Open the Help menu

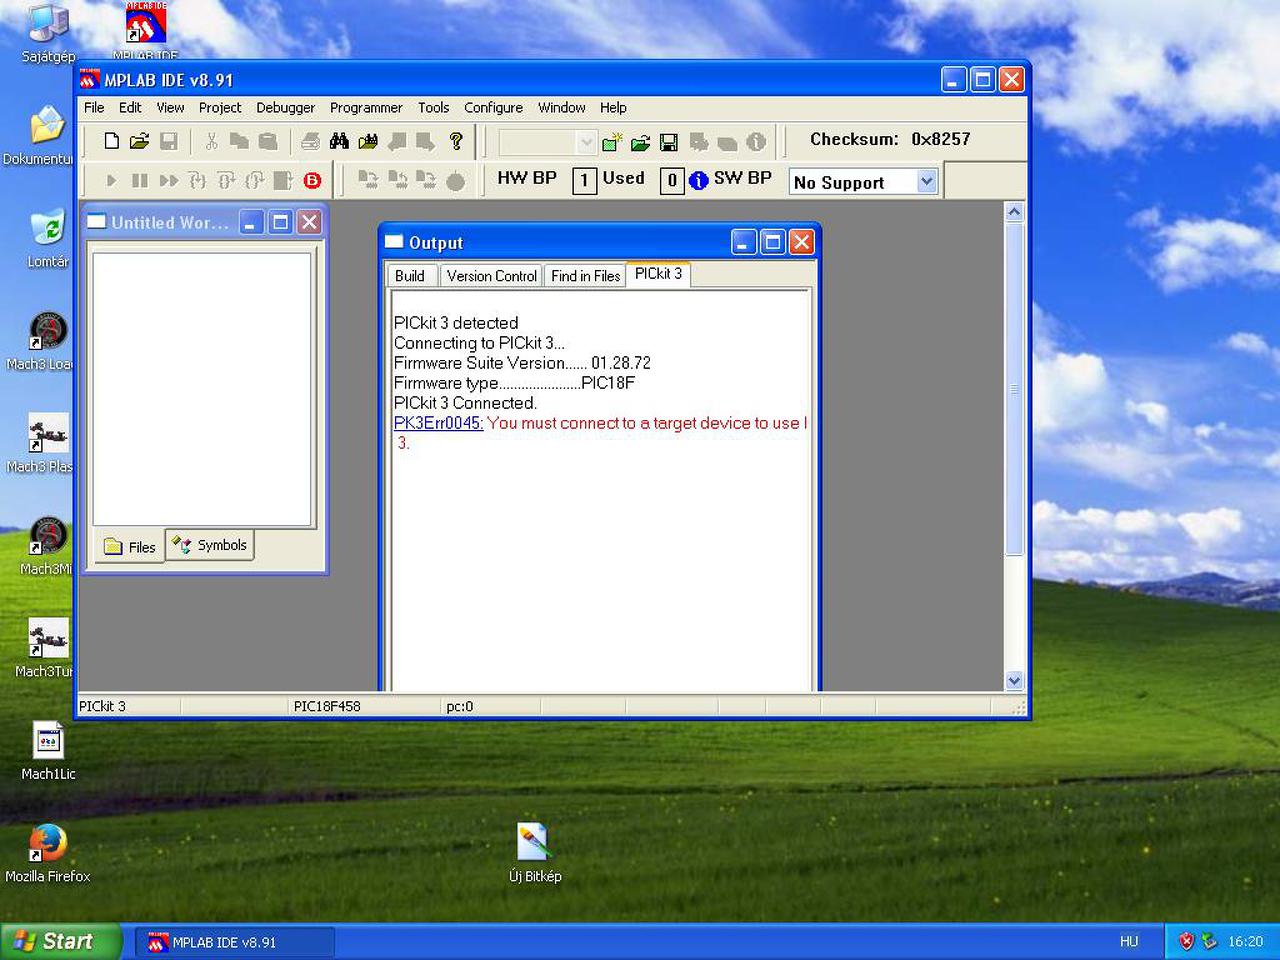tap(613, 108)
